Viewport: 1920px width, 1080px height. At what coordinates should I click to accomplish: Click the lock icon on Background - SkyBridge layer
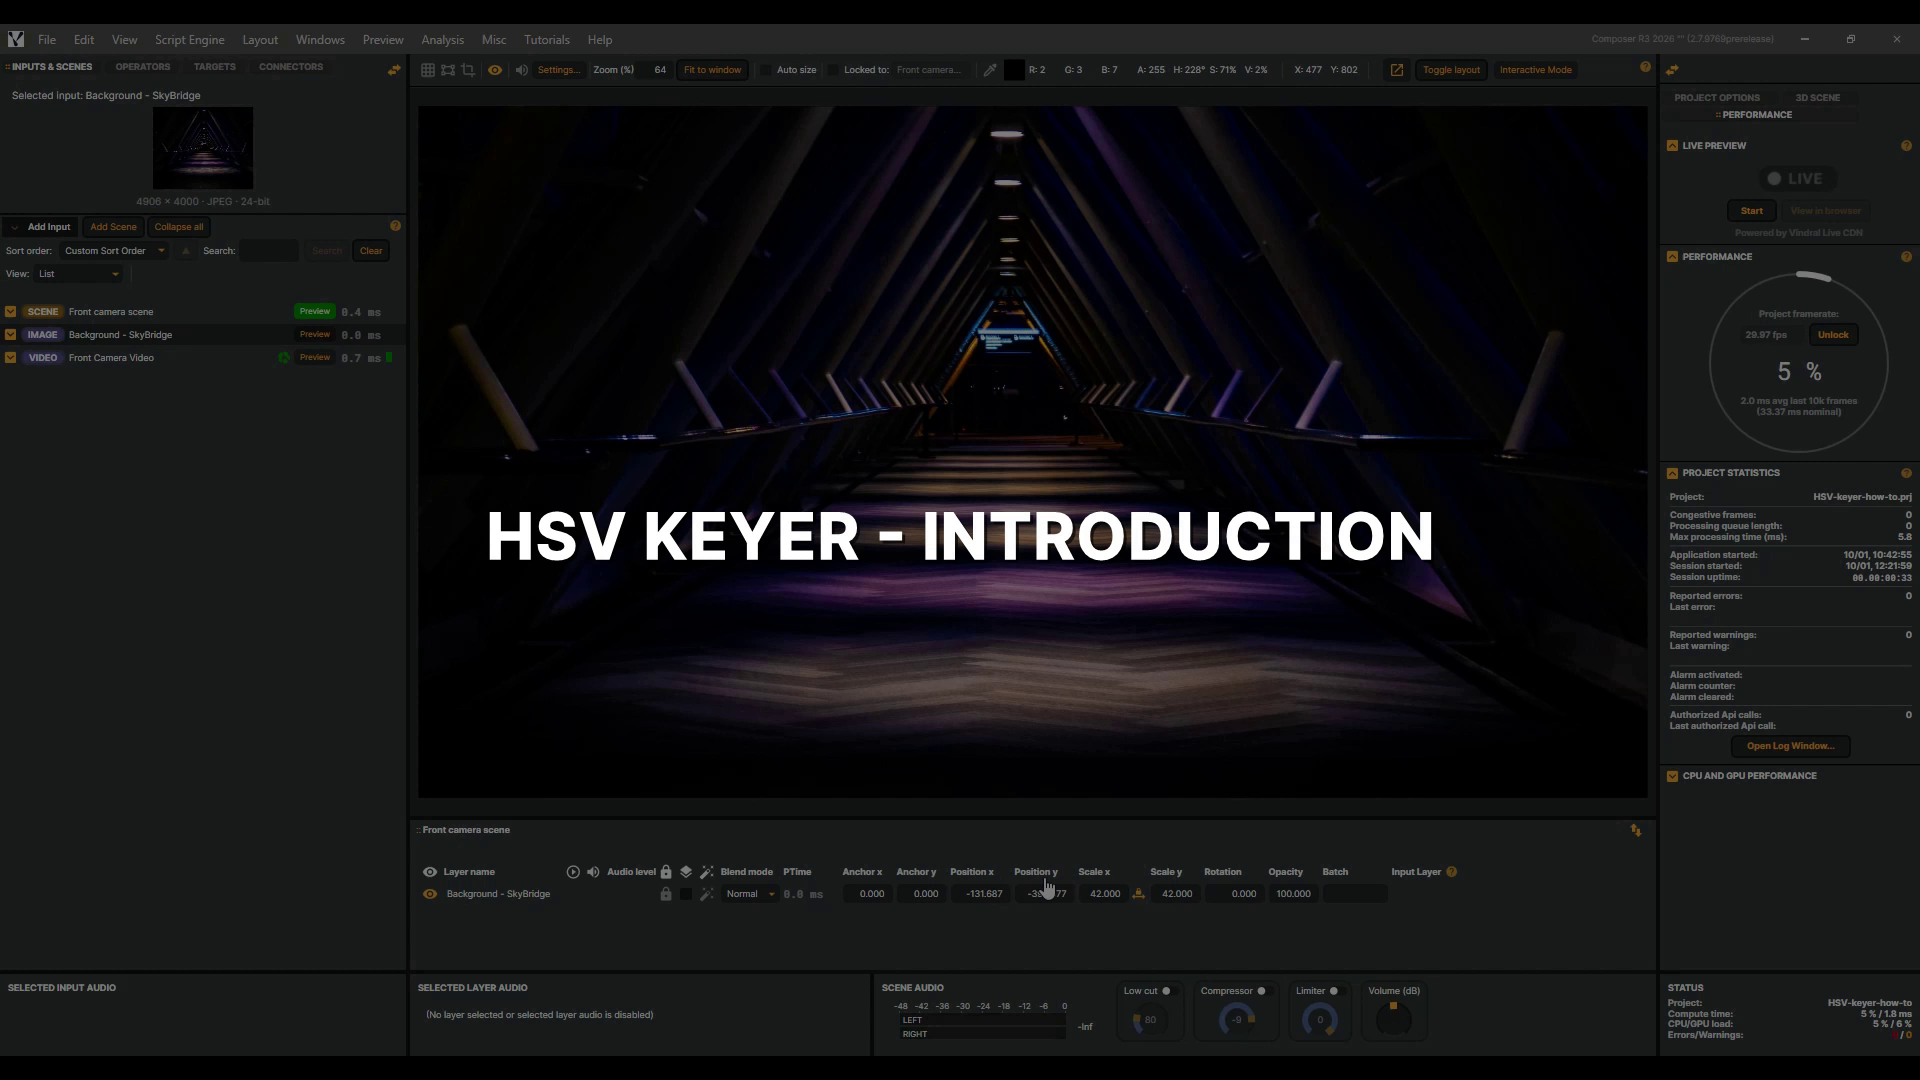[x=666, y=894]
